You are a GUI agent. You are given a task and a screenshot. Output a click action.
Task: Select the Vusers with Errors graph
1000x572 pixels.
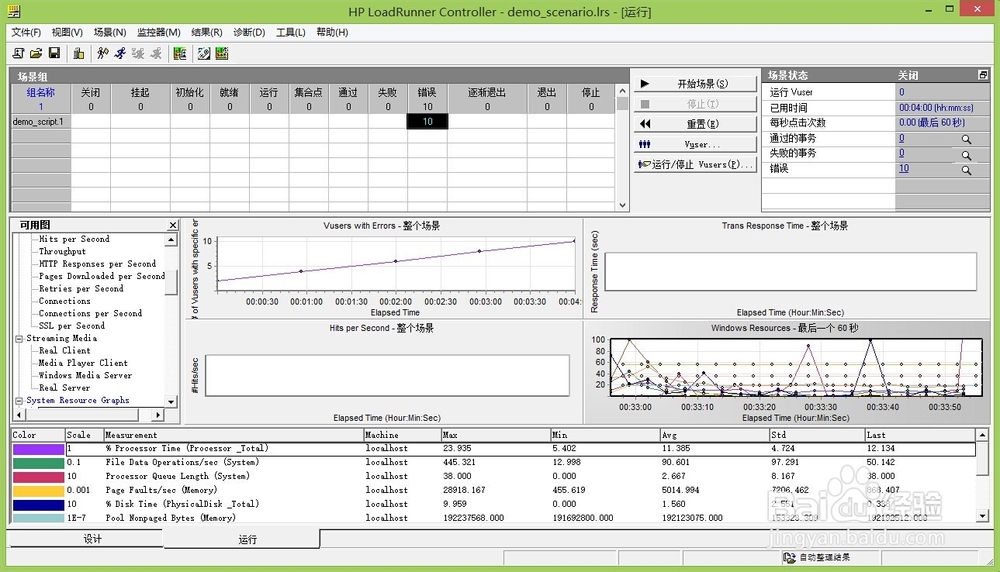[385, 268]
